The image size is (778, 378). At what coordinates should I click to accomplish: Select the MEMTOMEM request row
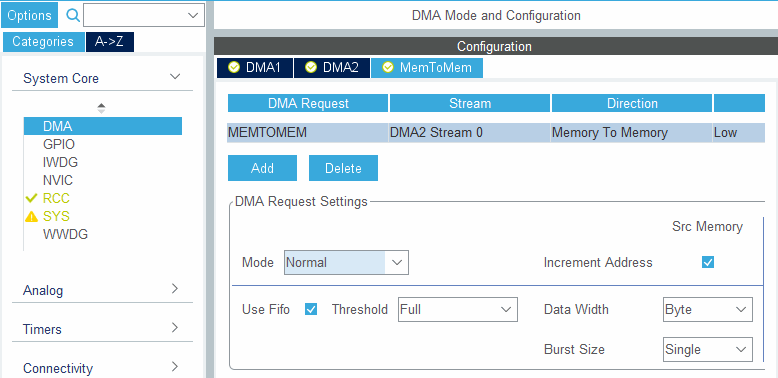pos(496,133)
